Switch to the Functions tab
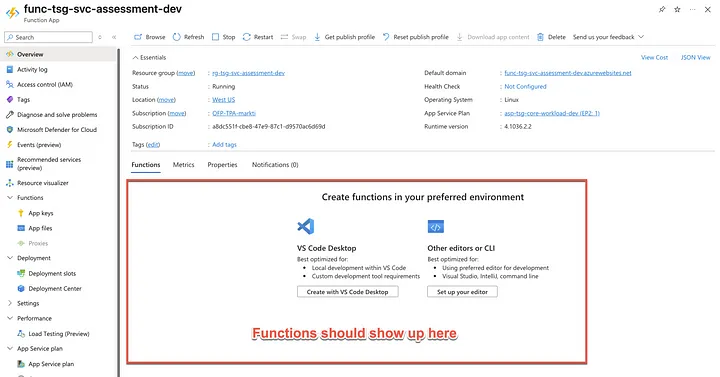 click(146, 165)
